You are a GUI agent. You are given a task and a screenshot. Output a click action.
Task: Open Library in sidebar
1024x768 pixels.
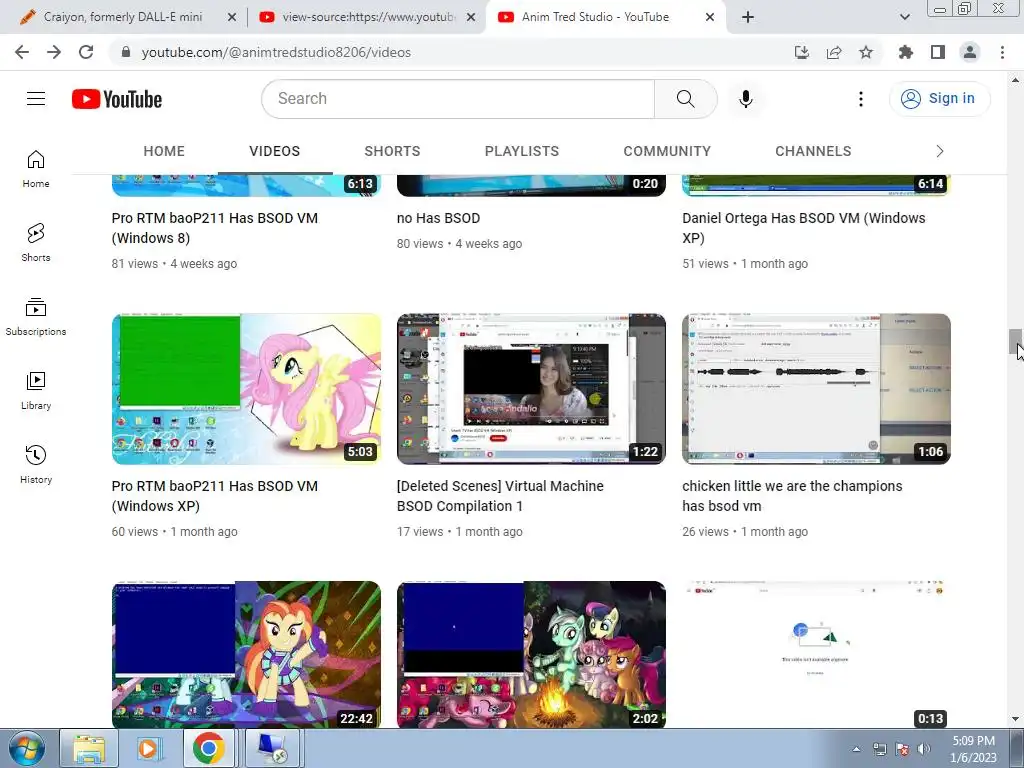pyautogui.click(x=36, y=391)
